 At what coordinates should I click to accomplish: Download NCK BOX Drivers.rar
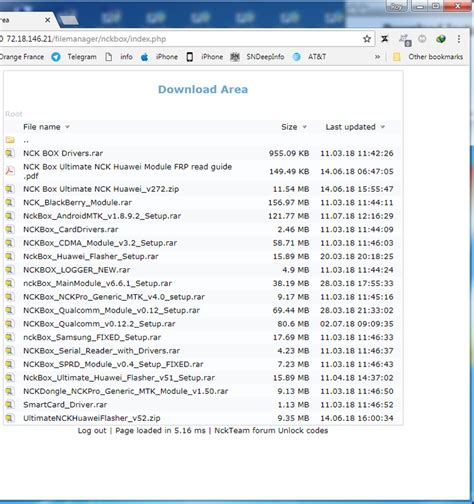63,153
